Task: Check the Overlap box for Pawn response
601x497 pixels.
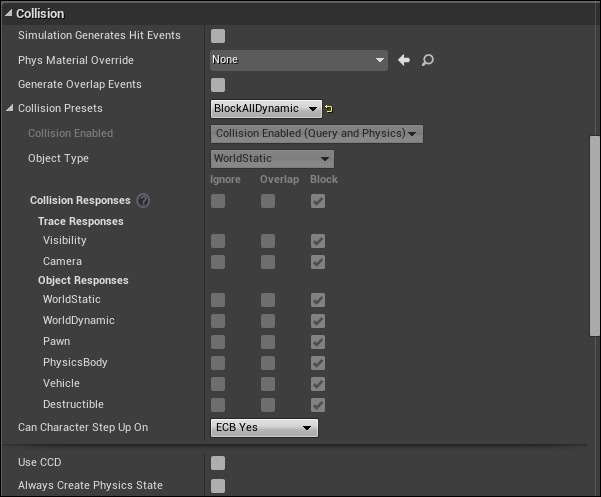Action: [268, 342]
